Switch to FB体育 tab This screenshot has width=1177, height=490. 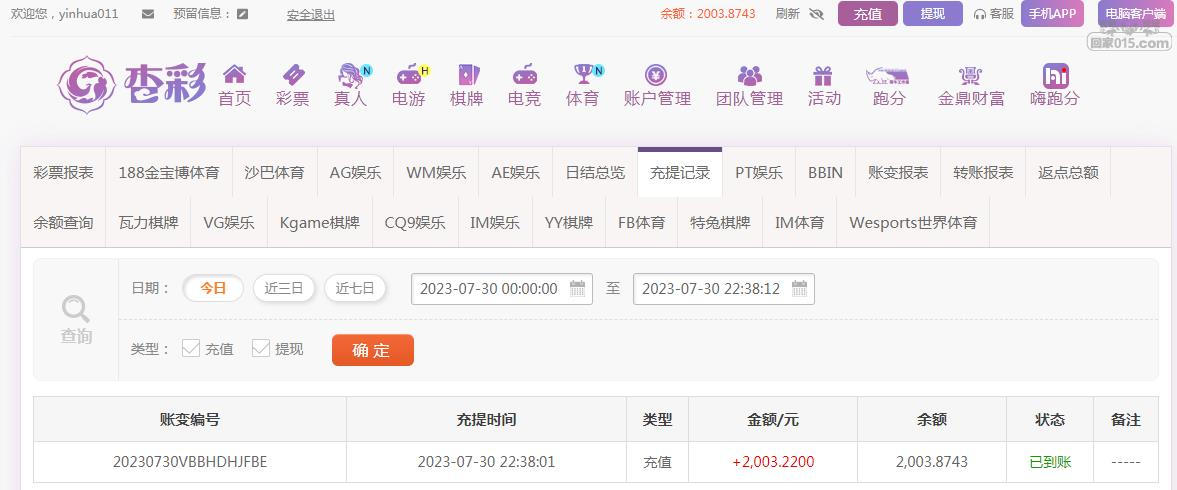pyautogui.click(x=642, y=223)
